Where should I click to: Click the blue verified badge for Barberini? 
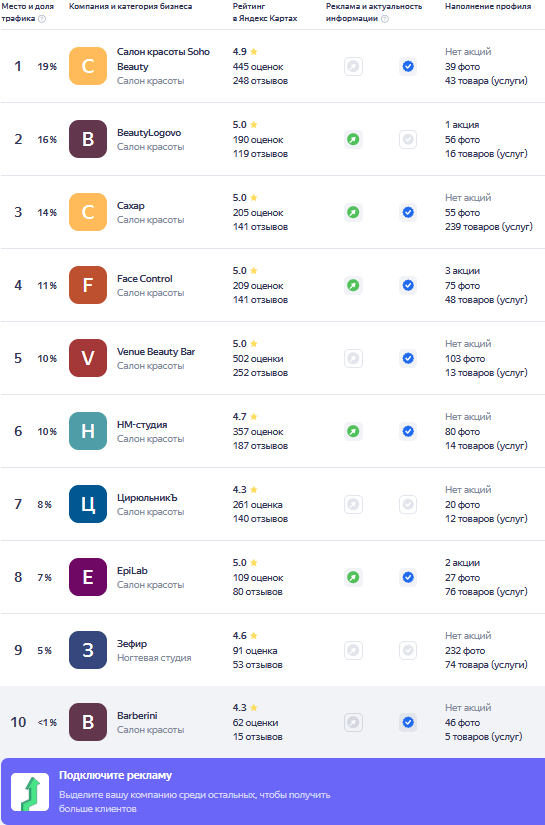click(x=408, y=722)
